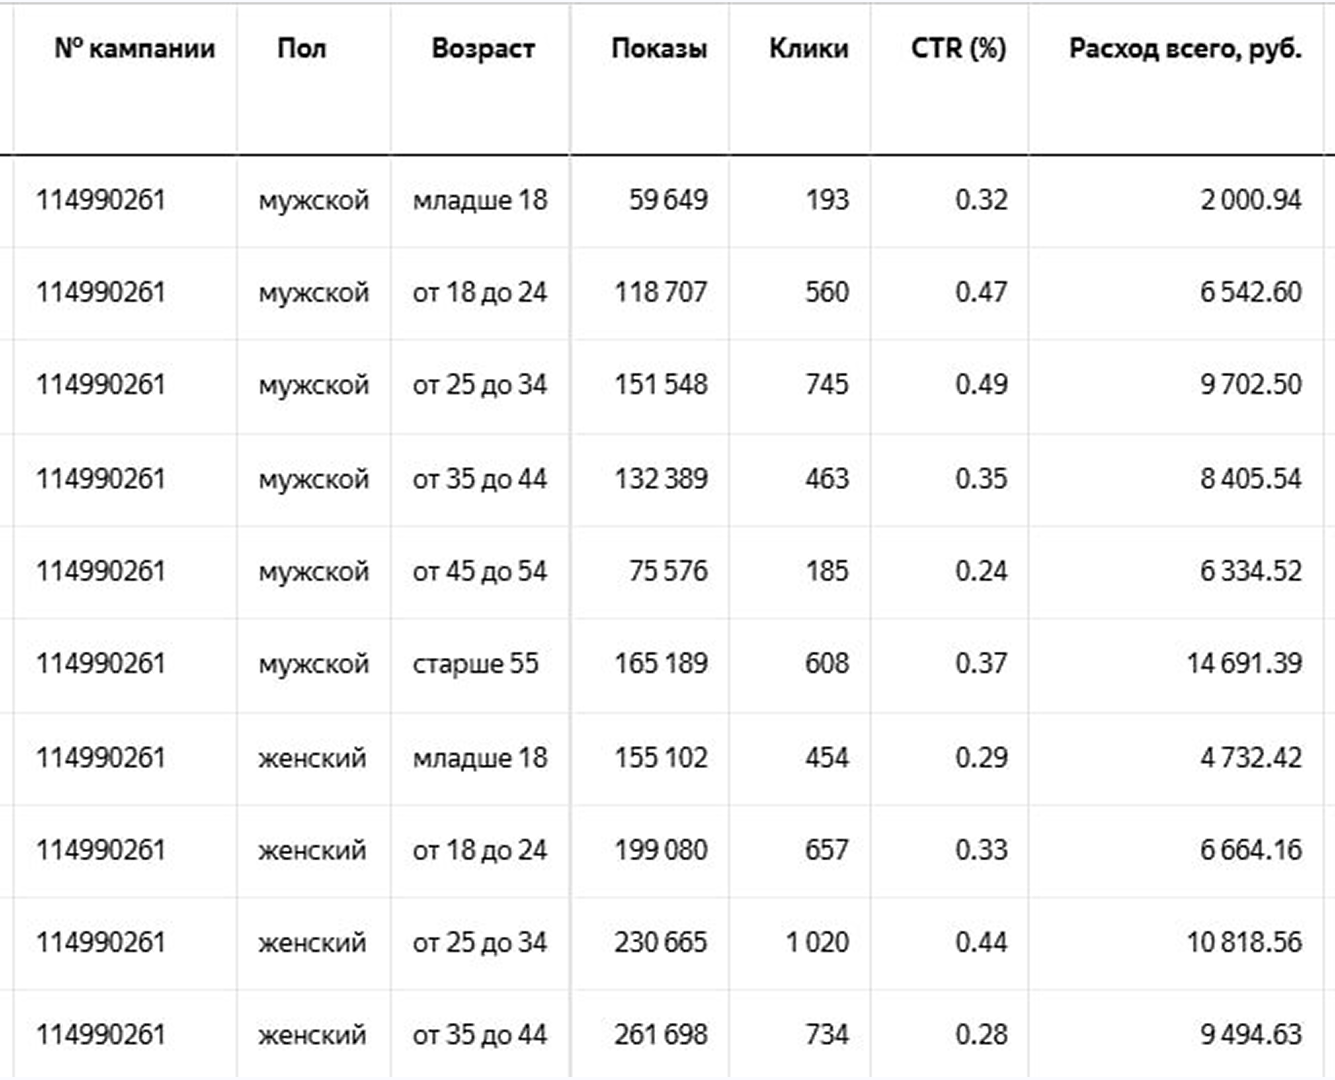Image resolution: width=1335 pixels, height=1080 pixels.
Task: Click the cell with 745 clicks
Action: (826, 385)
